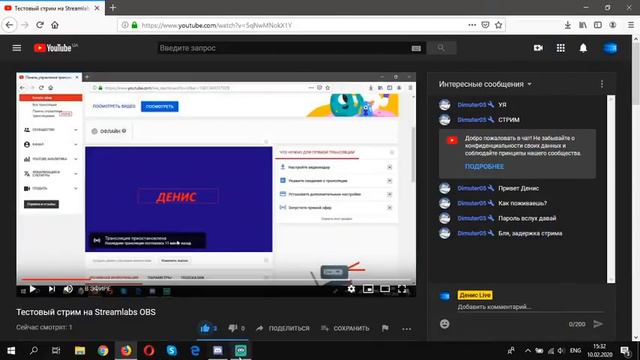Open the YouTube guide hamburger menu

click(17, 48)
